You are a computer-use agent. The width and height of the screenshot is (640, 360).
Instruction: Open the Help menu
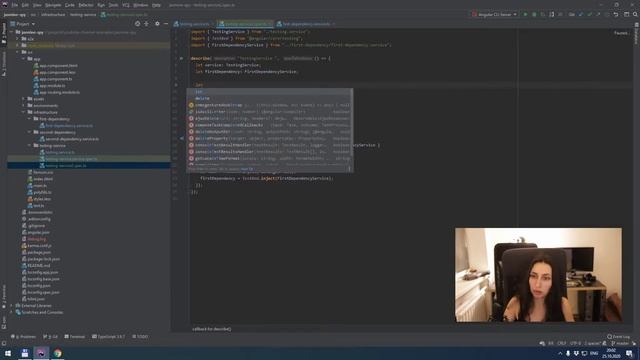[156, 5]
